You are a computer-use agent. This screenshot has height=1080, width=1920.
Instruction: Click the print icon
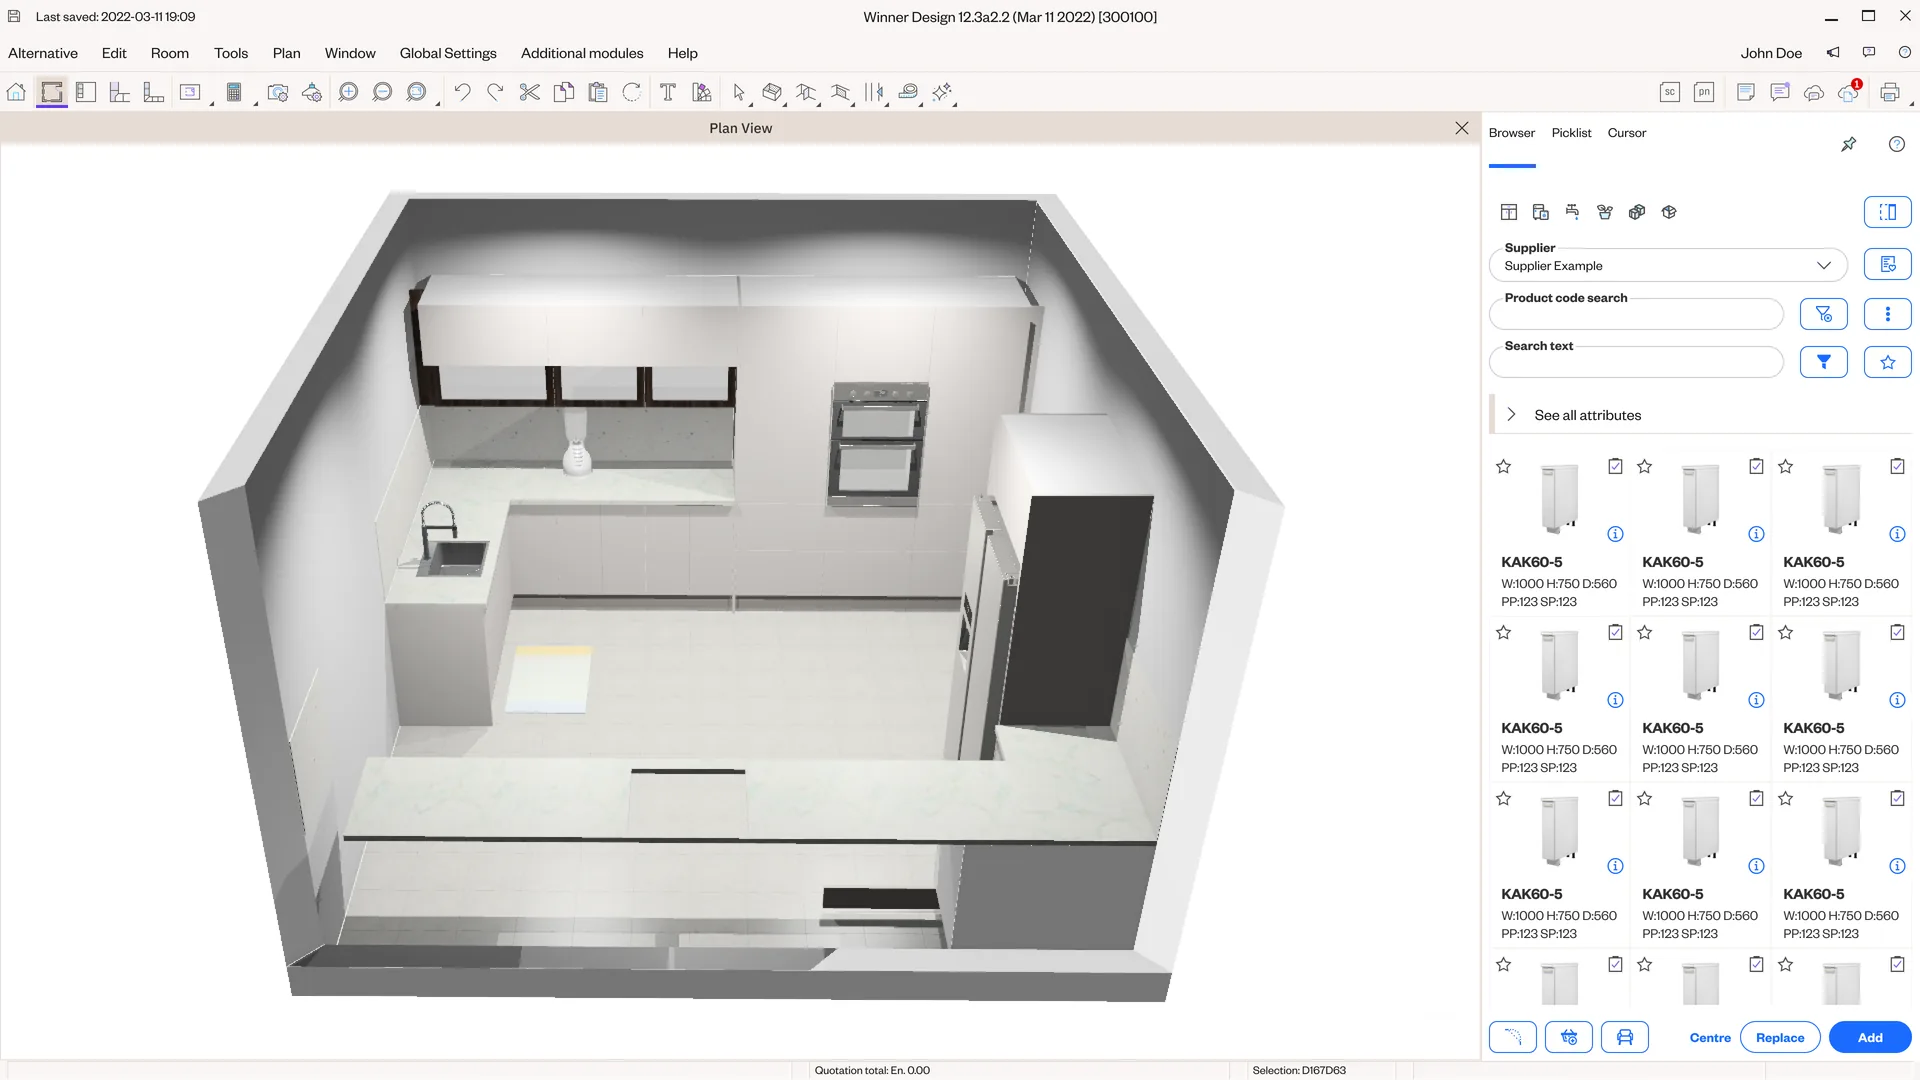1889,92
